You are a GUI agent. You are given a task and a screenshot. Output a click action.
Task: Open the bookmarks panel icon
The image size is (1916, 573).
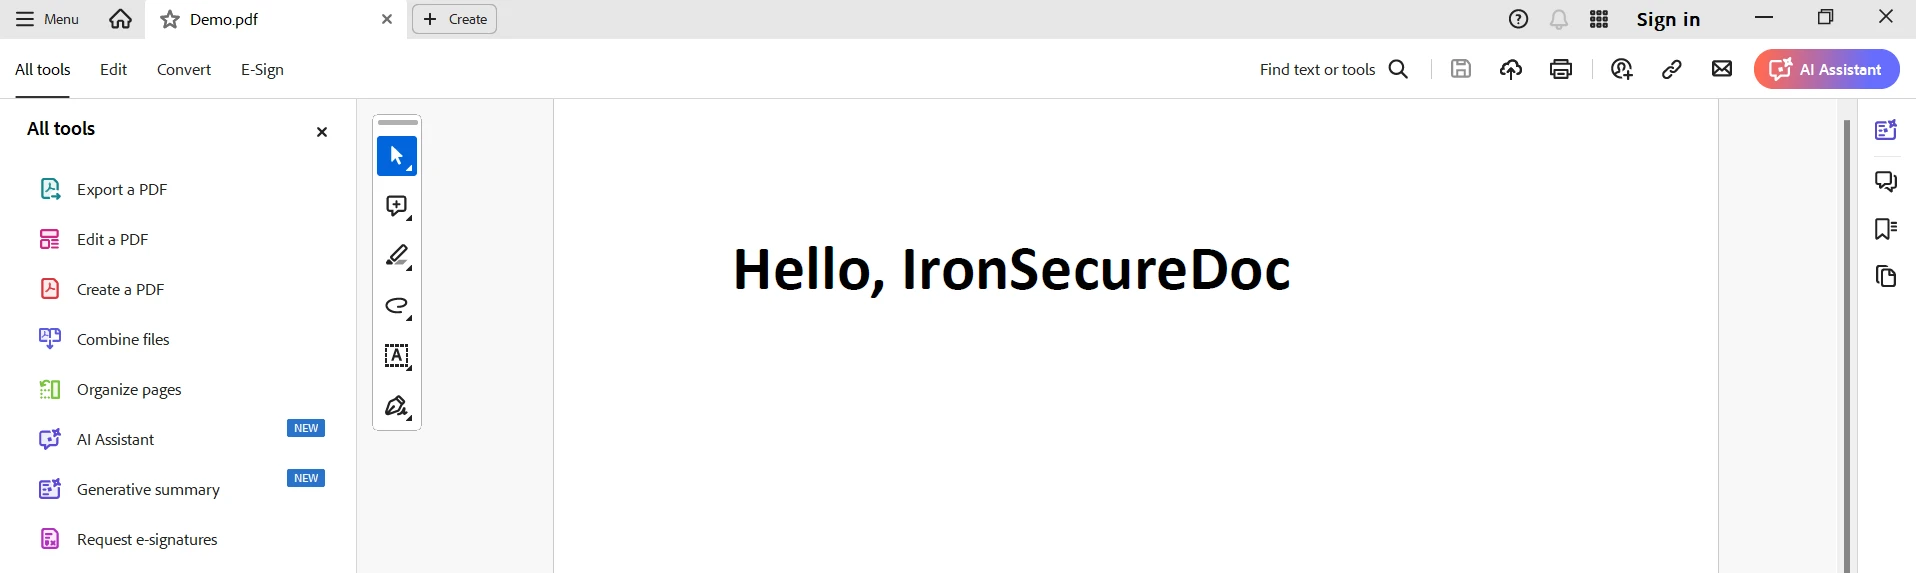(1886, 229)
